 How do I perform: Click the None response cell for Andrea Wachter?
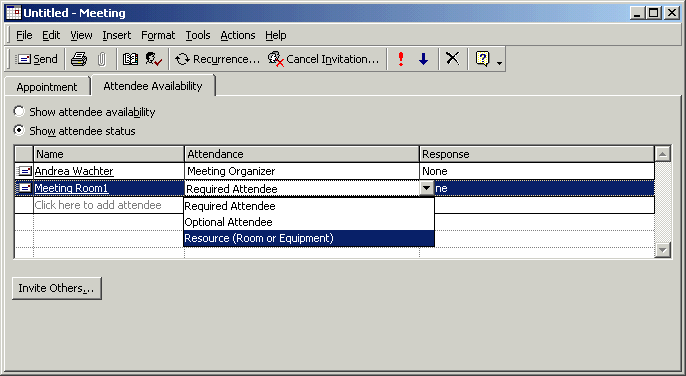point(537,171)
